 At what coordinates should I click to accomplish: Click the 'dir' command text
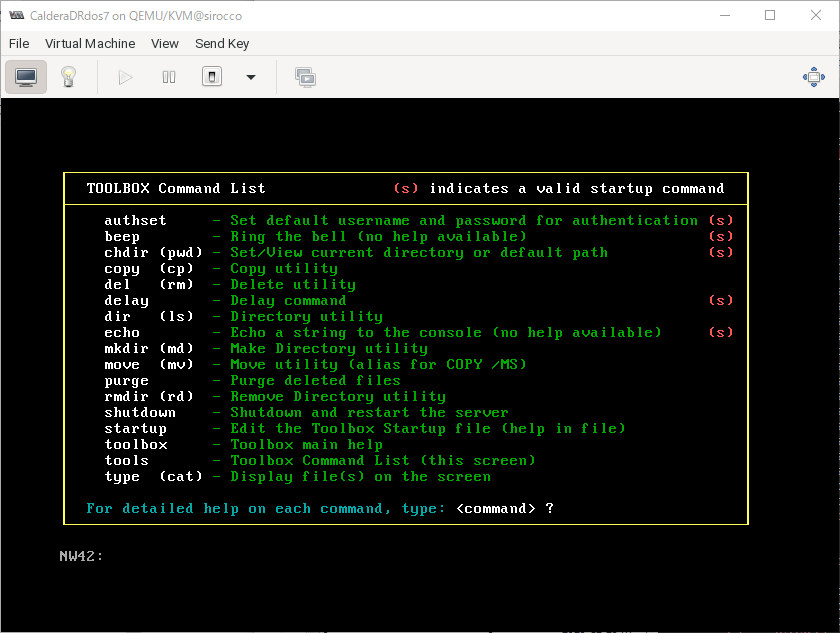click(117, 316)
